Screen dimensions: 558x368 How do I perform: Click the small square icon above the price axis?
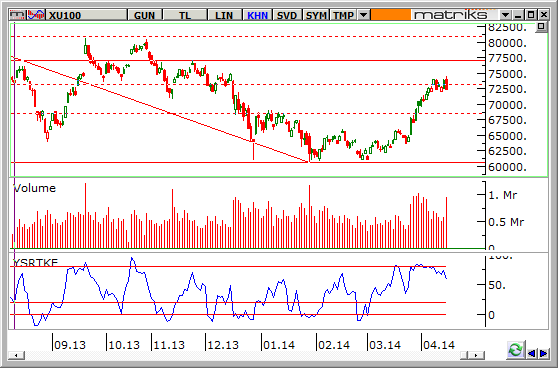tap(541, 27)
